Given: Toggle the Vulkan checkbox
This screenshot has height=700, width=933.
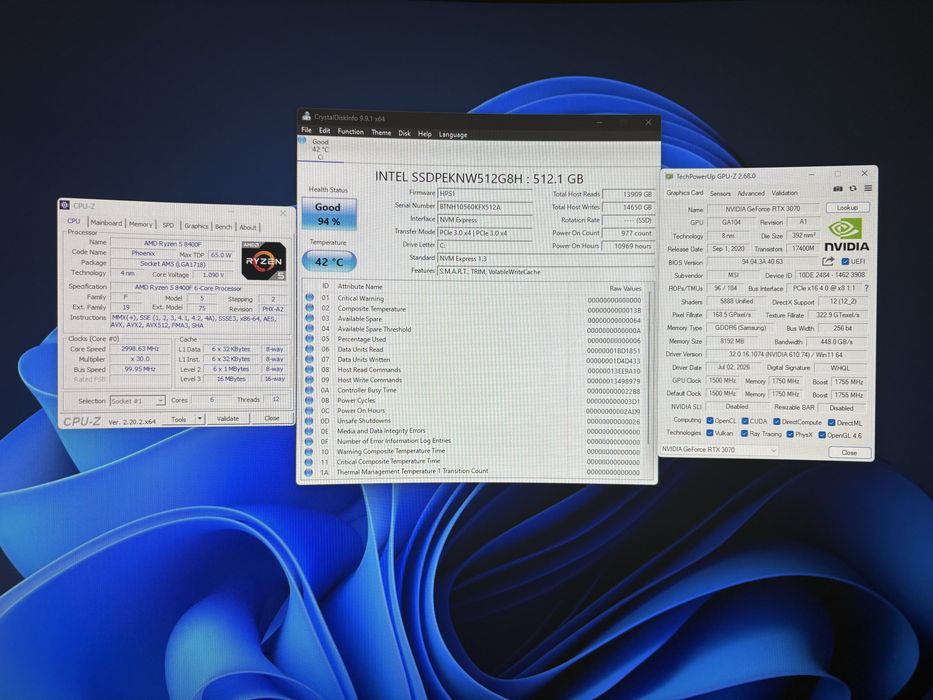Looking at the screenshot, I should (710, 433).
